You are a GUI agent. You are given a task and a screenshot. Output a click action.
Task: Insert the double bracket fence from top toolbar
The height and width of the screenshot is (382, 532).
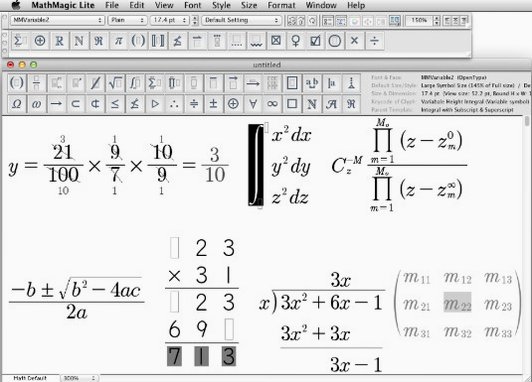(158, 41)
